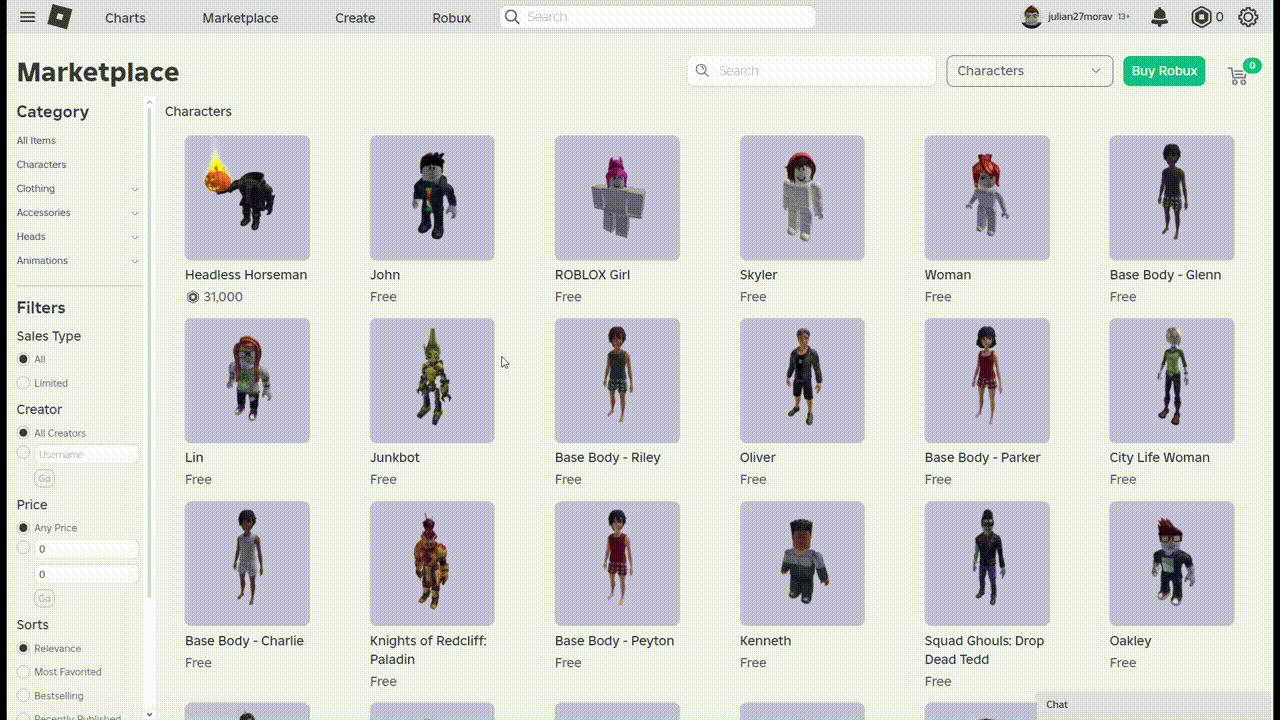Click the magnifier icon in top search bar
The height and width of the screenshot is (720, 1280).
512,17
